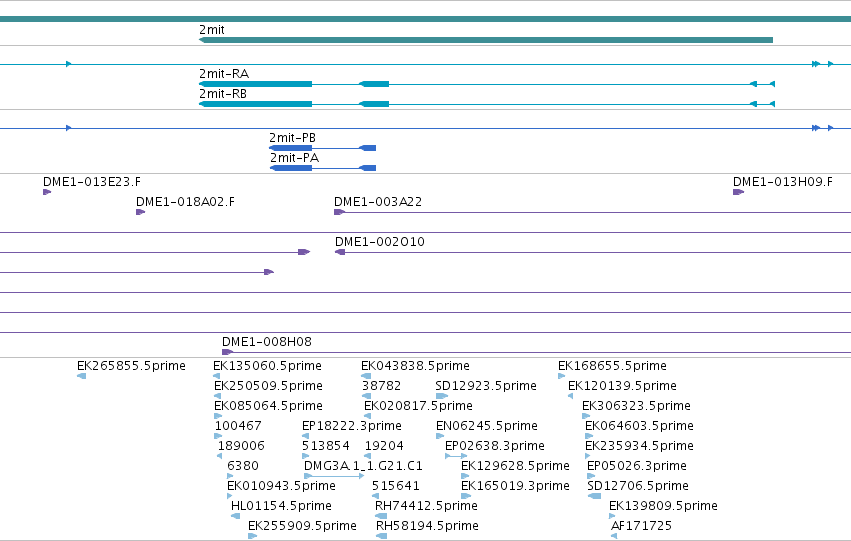Click the EK306323.5prime EST marker

coord(586,416)
